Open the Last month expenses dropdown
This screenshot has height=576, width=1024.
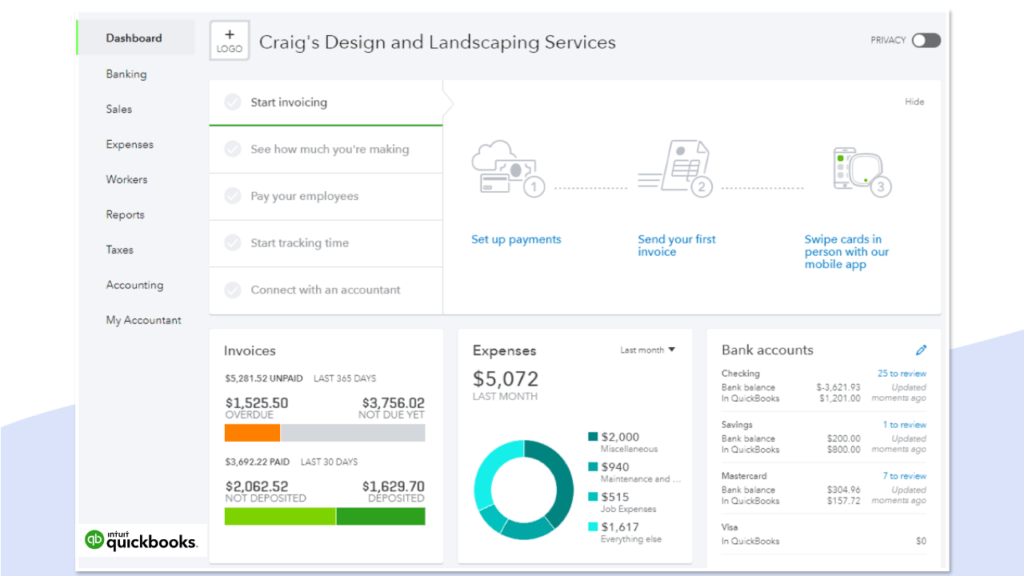pyautogui.click(x=648, y=350)
